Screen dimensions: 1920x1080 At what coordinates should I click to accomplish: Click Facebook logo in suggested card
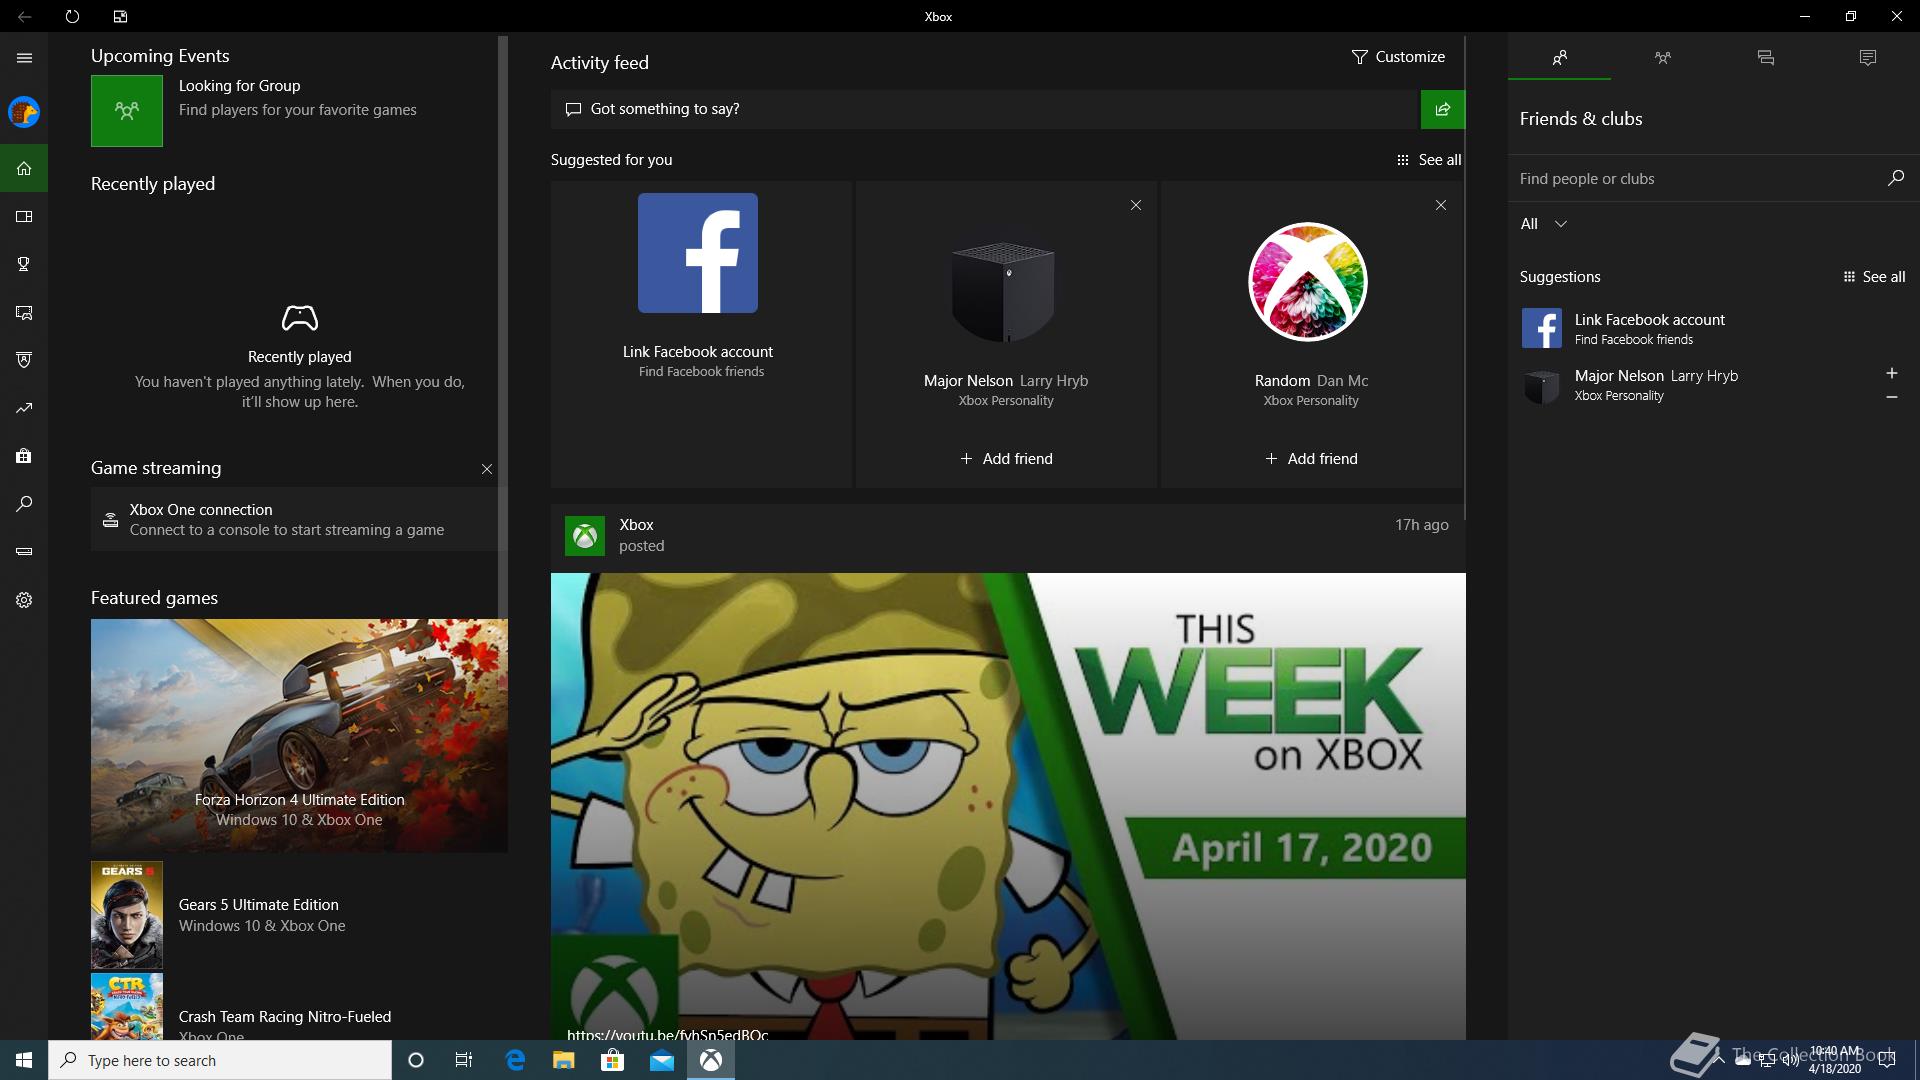(x=698, y=253)
